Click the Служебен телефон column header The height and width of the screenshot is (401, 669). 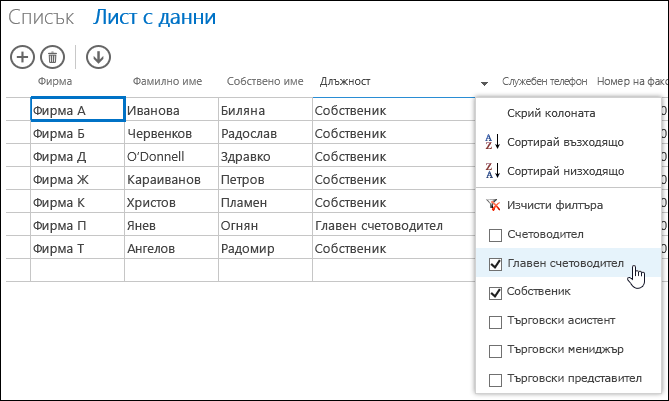point(544,81)
